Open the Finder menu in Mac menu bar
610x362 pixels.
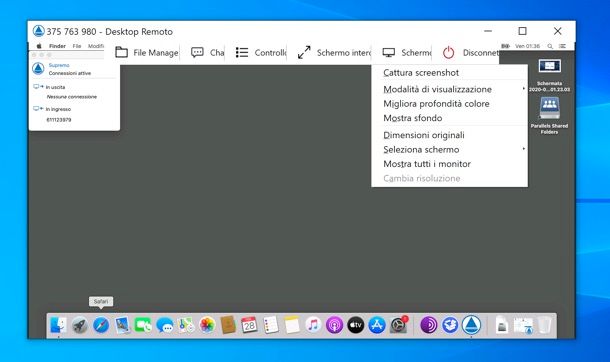57,46
